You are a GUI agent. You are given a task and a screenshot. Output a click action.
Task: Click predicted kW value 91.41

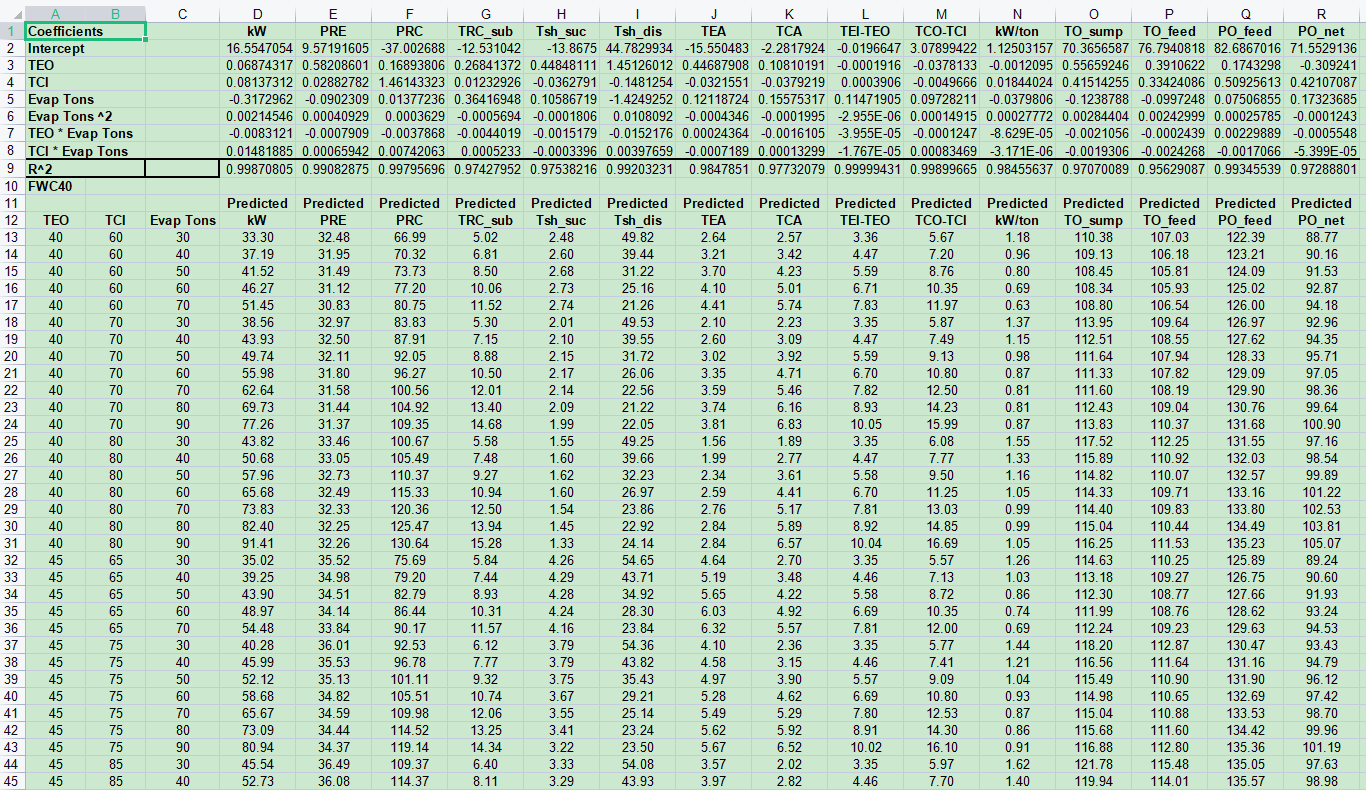coord(257,543)
